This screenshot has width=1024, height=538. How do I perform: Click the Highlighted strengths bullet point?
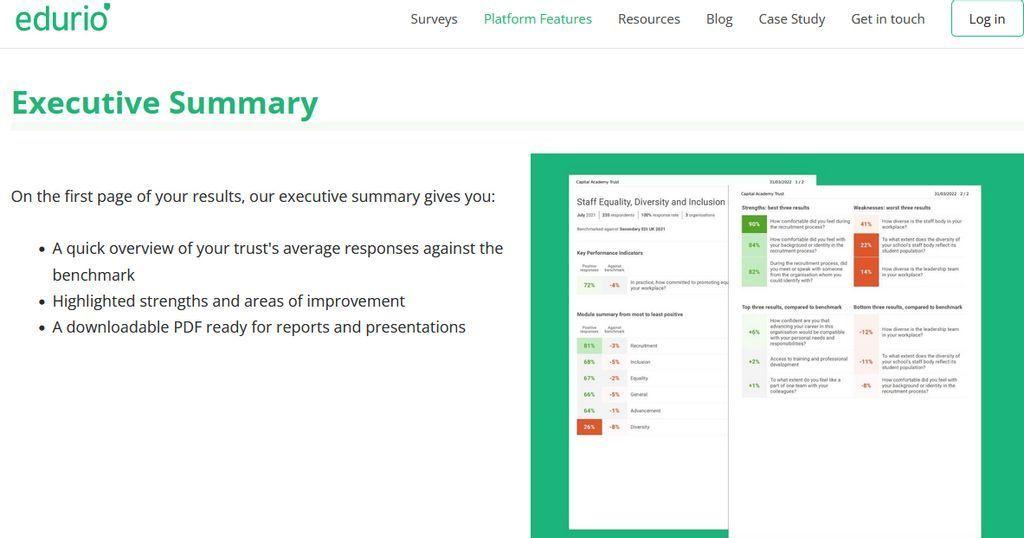[x=229, y=301]
